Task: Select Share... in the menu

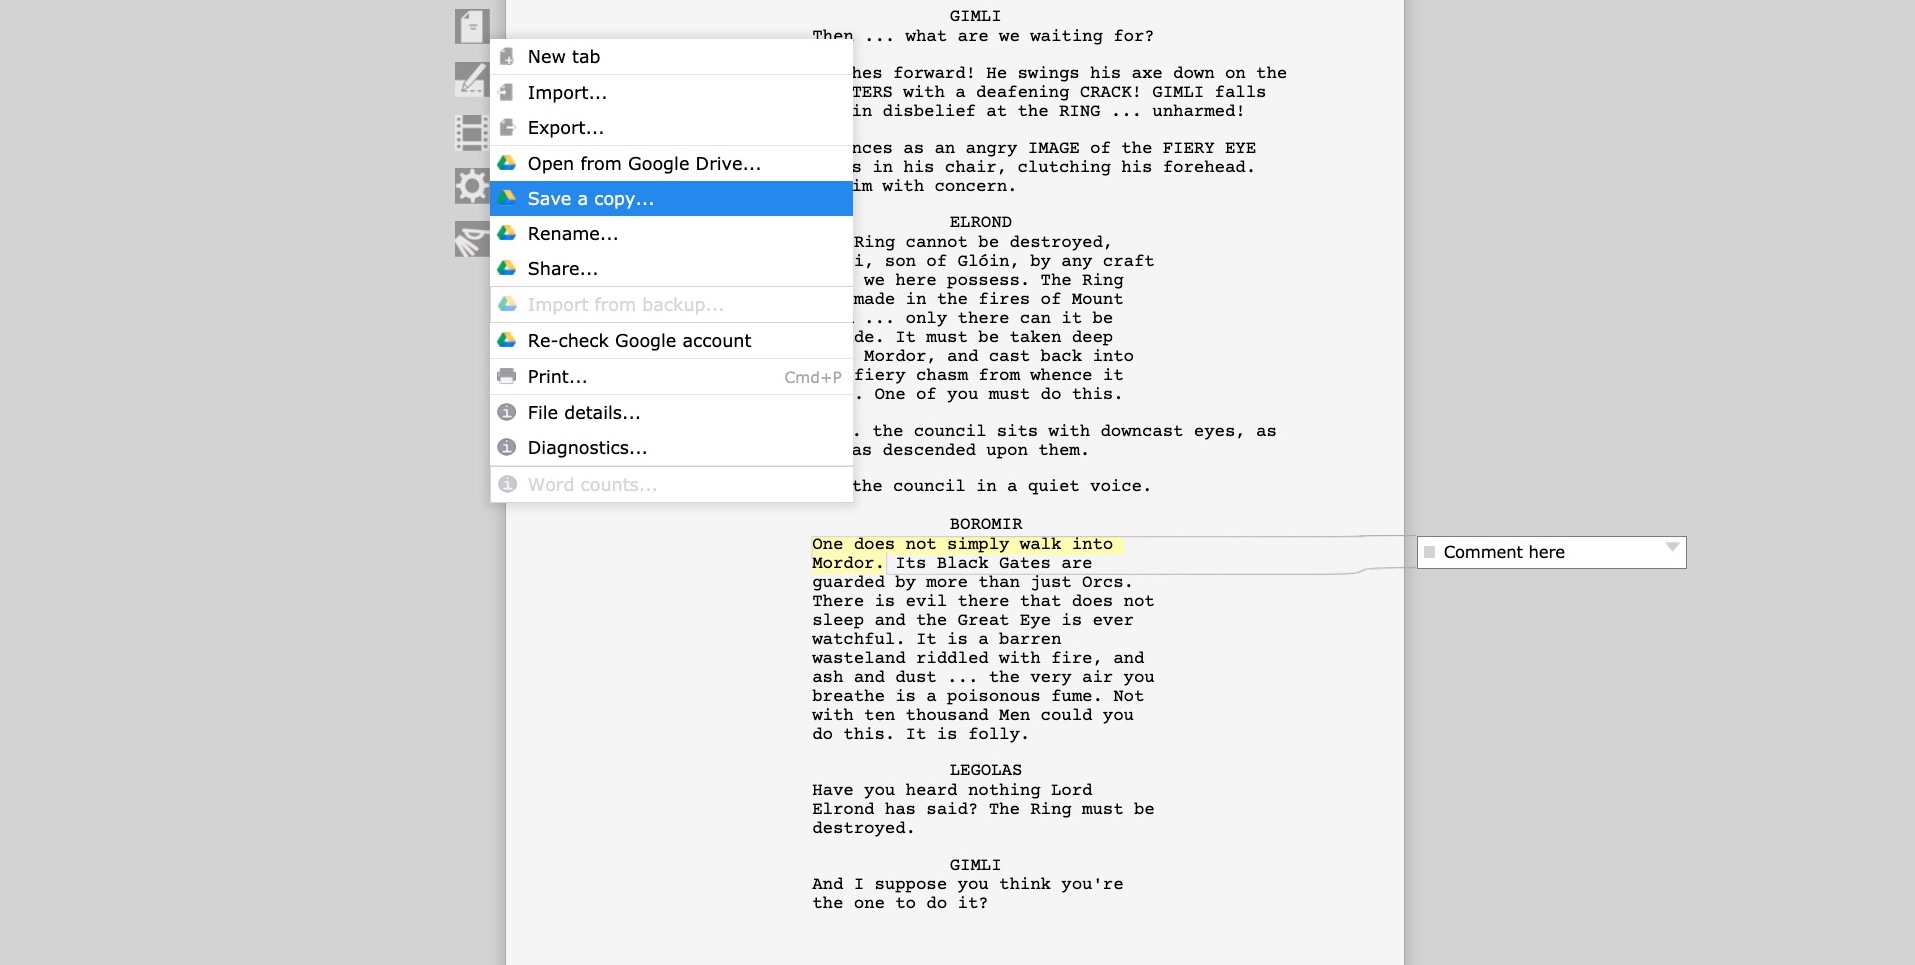Action: click(563, 269)
